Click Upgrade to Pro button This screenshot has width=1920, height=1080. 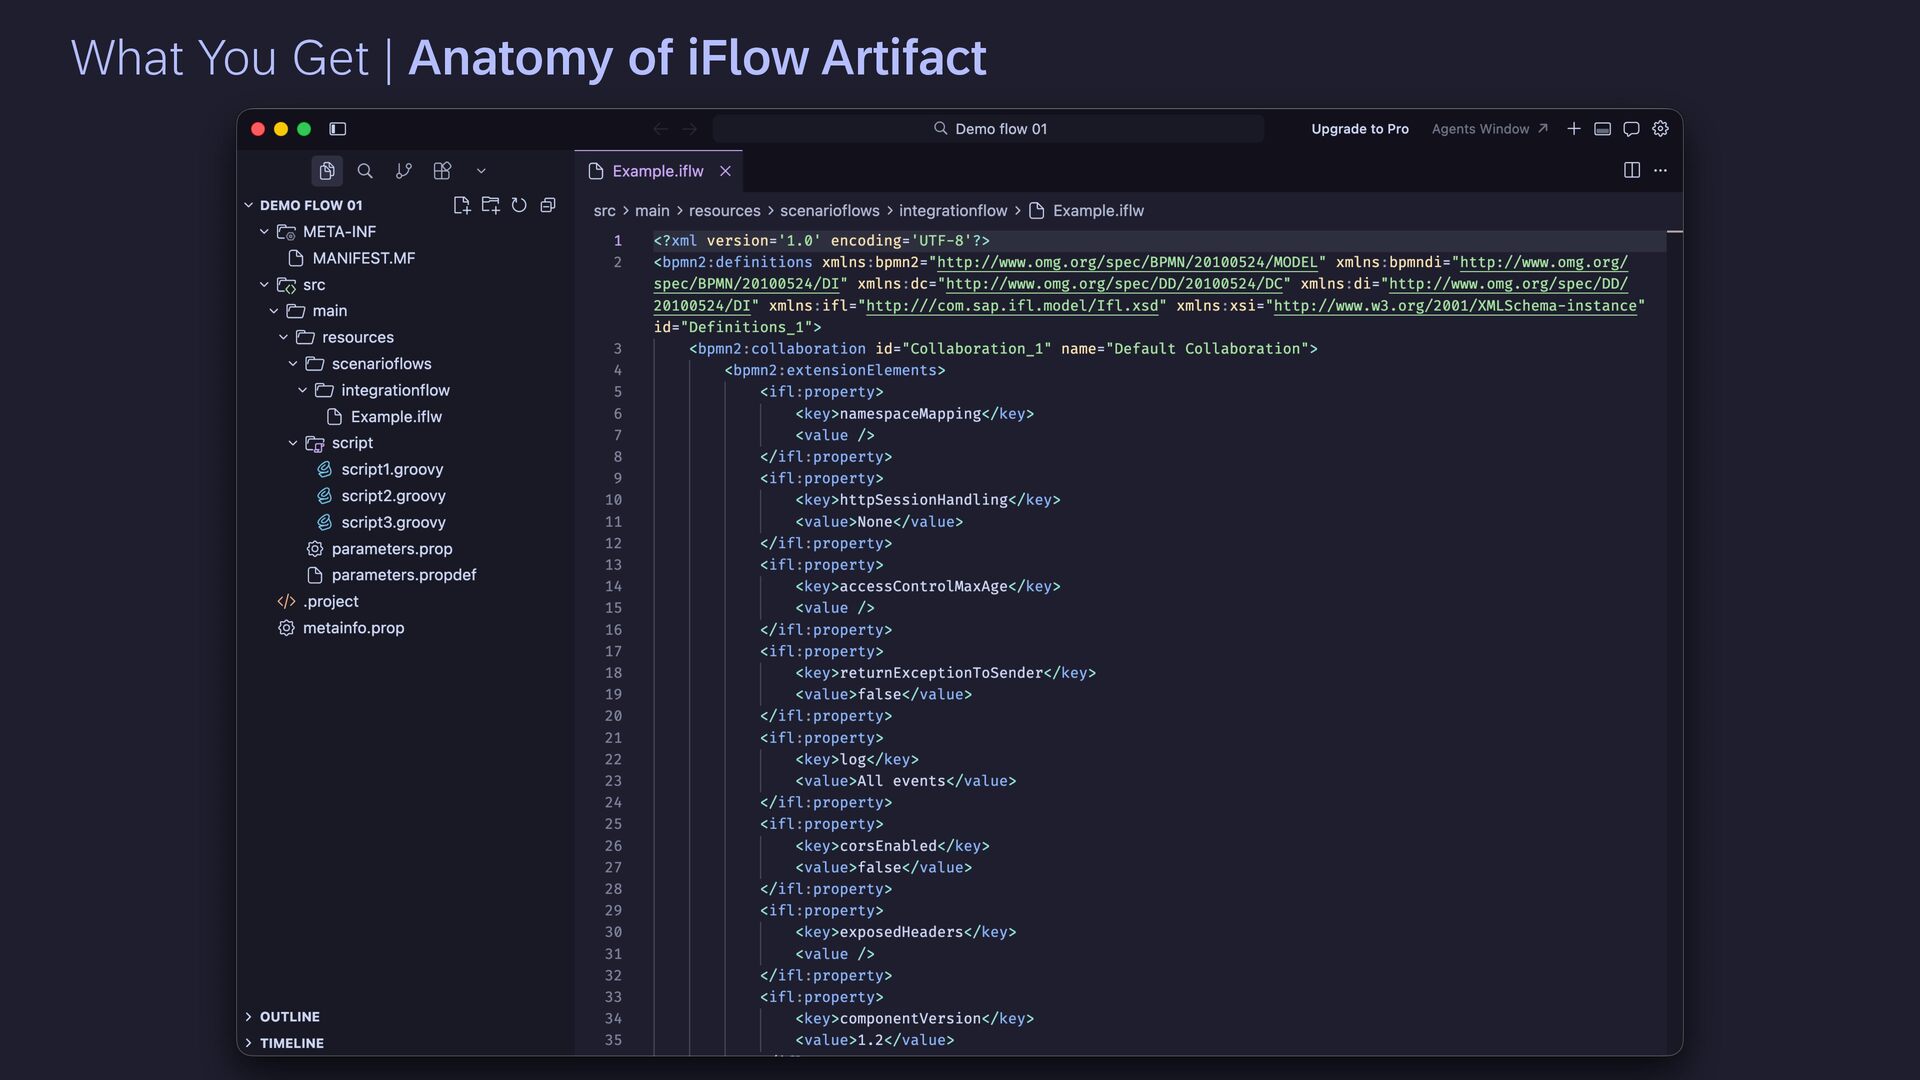point(1359,129)
